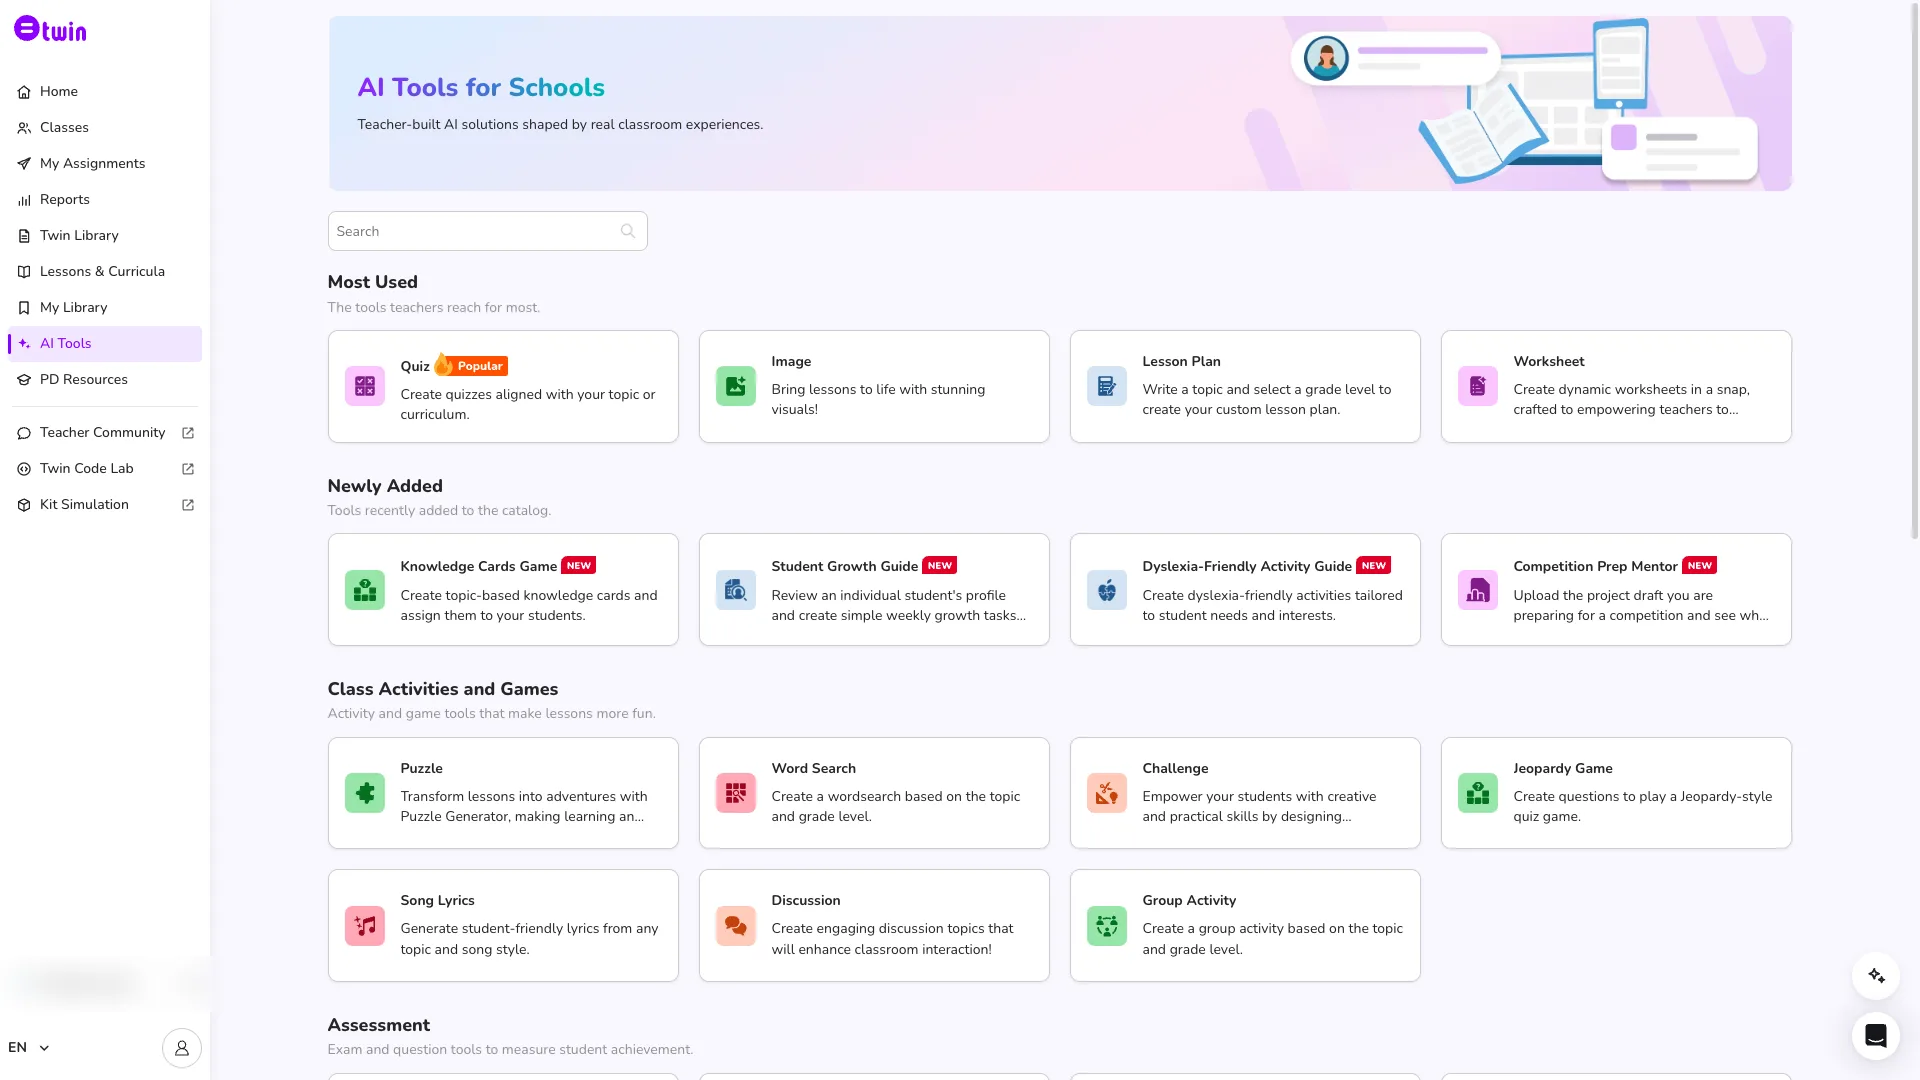Viewport: 1920px width, 1080px height.
Task: Focus the Search tools input field
Action: pyautogui.click(x=488, y=231)
